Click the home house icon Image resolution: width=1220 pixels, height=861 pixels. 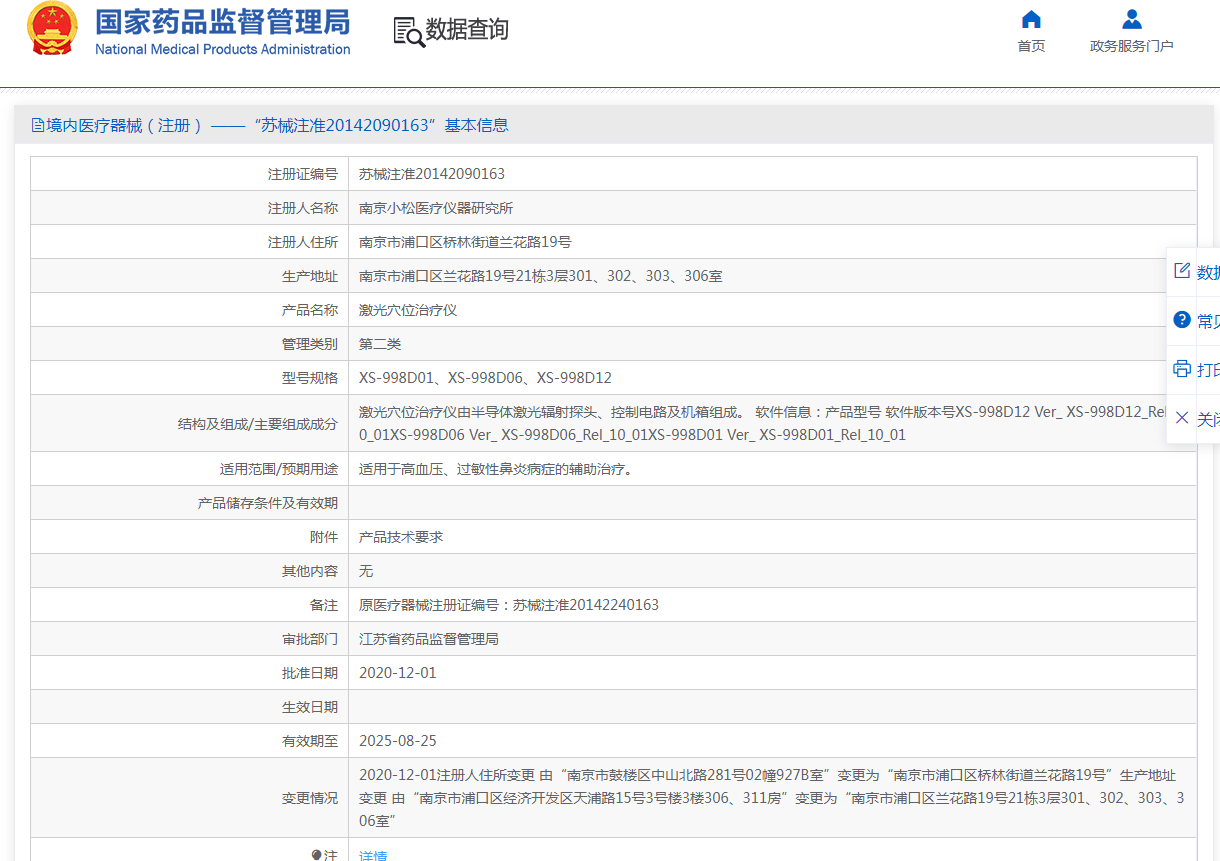pos(1031,19)
